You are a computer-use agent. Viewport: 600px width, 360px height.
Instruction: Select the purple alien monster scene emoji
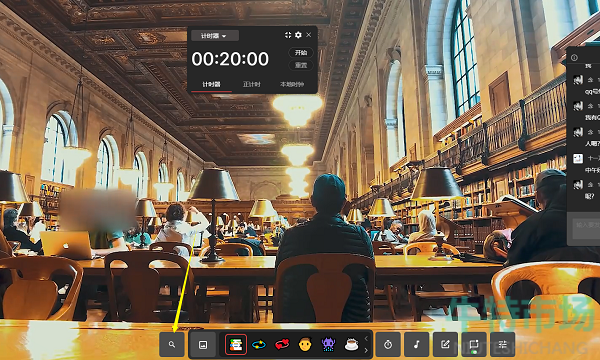tap(328, 345)
